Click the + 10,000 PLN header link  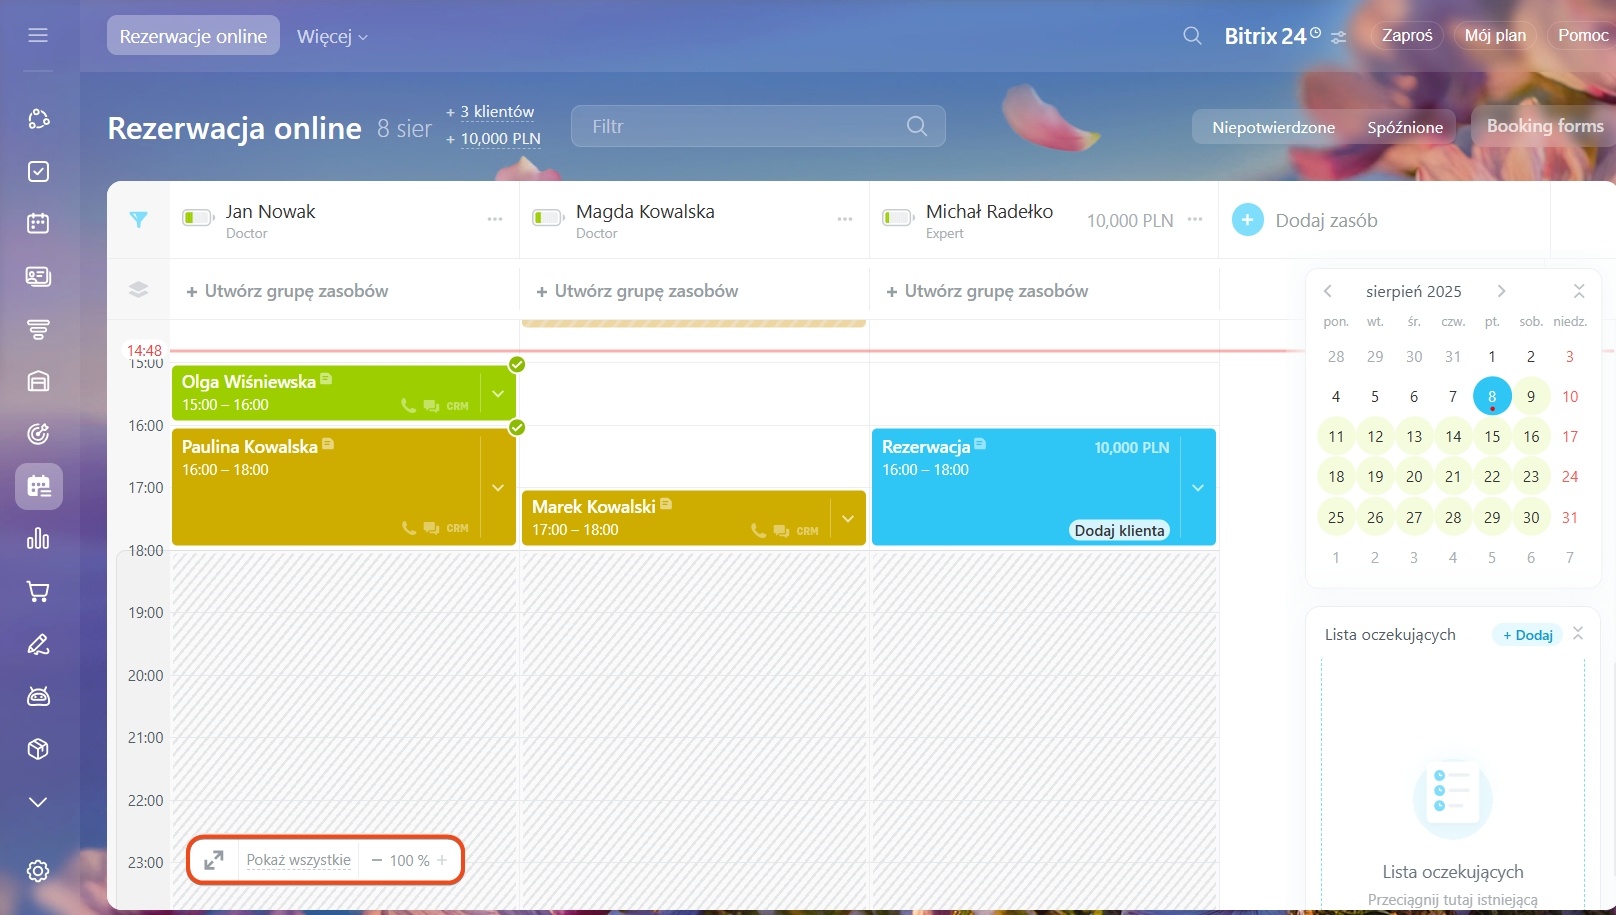coord(493,139)
